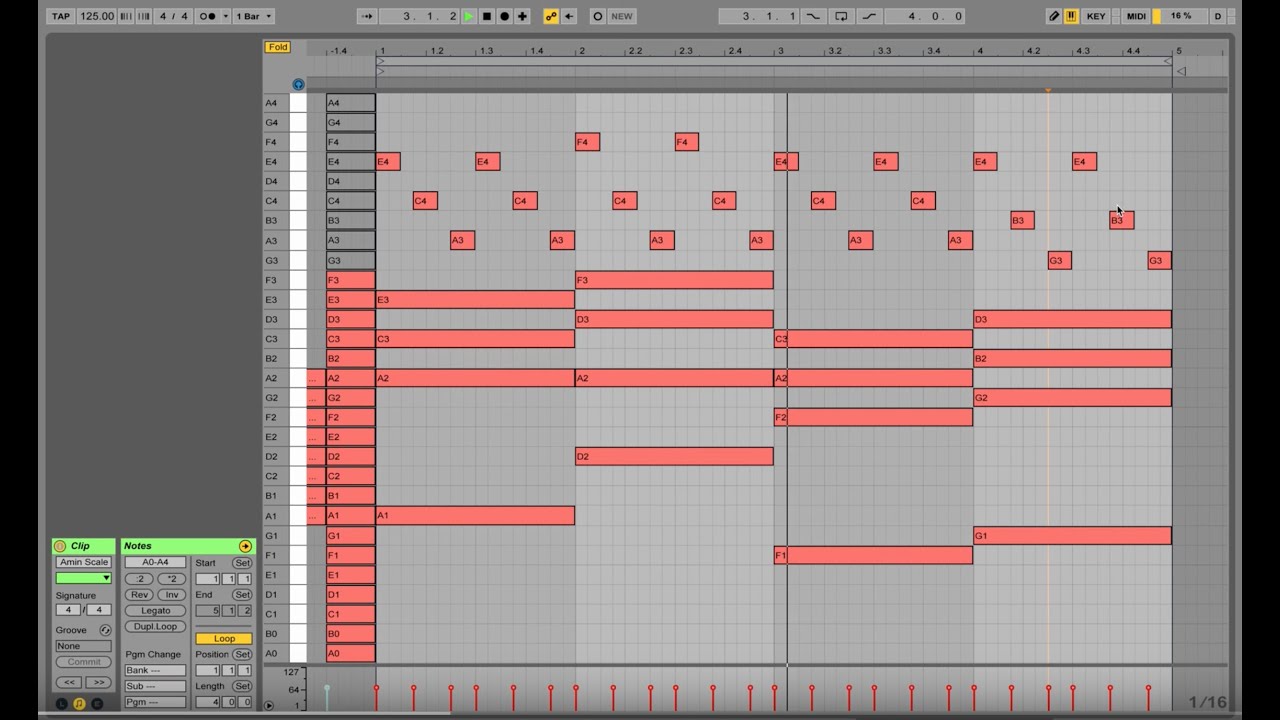Toggle the Follow arrow icon
The width and height of the screenshot is (1280, 720).
(x=367, y=16)
